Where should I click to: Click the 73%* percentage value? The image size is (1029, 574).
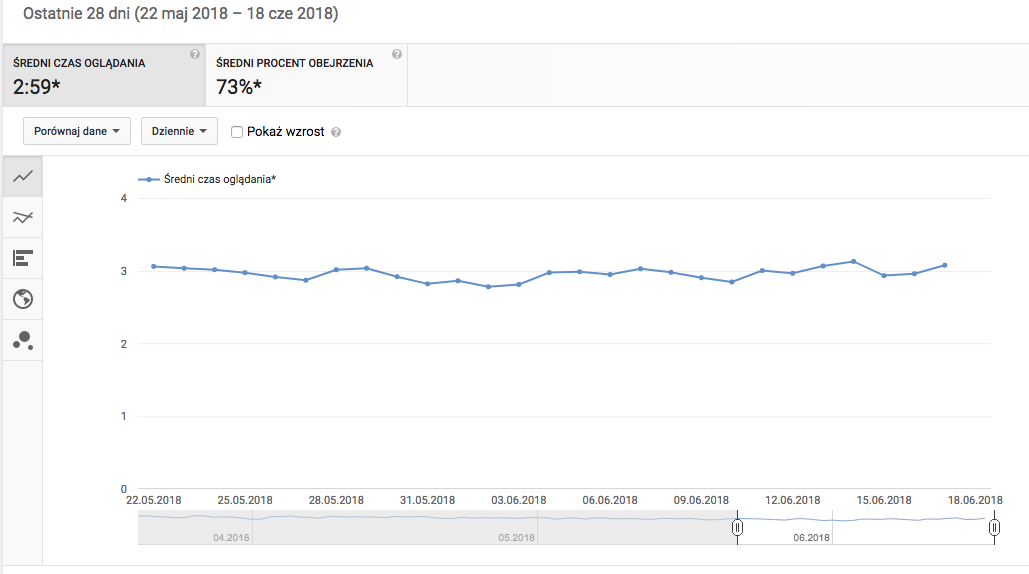239,87
